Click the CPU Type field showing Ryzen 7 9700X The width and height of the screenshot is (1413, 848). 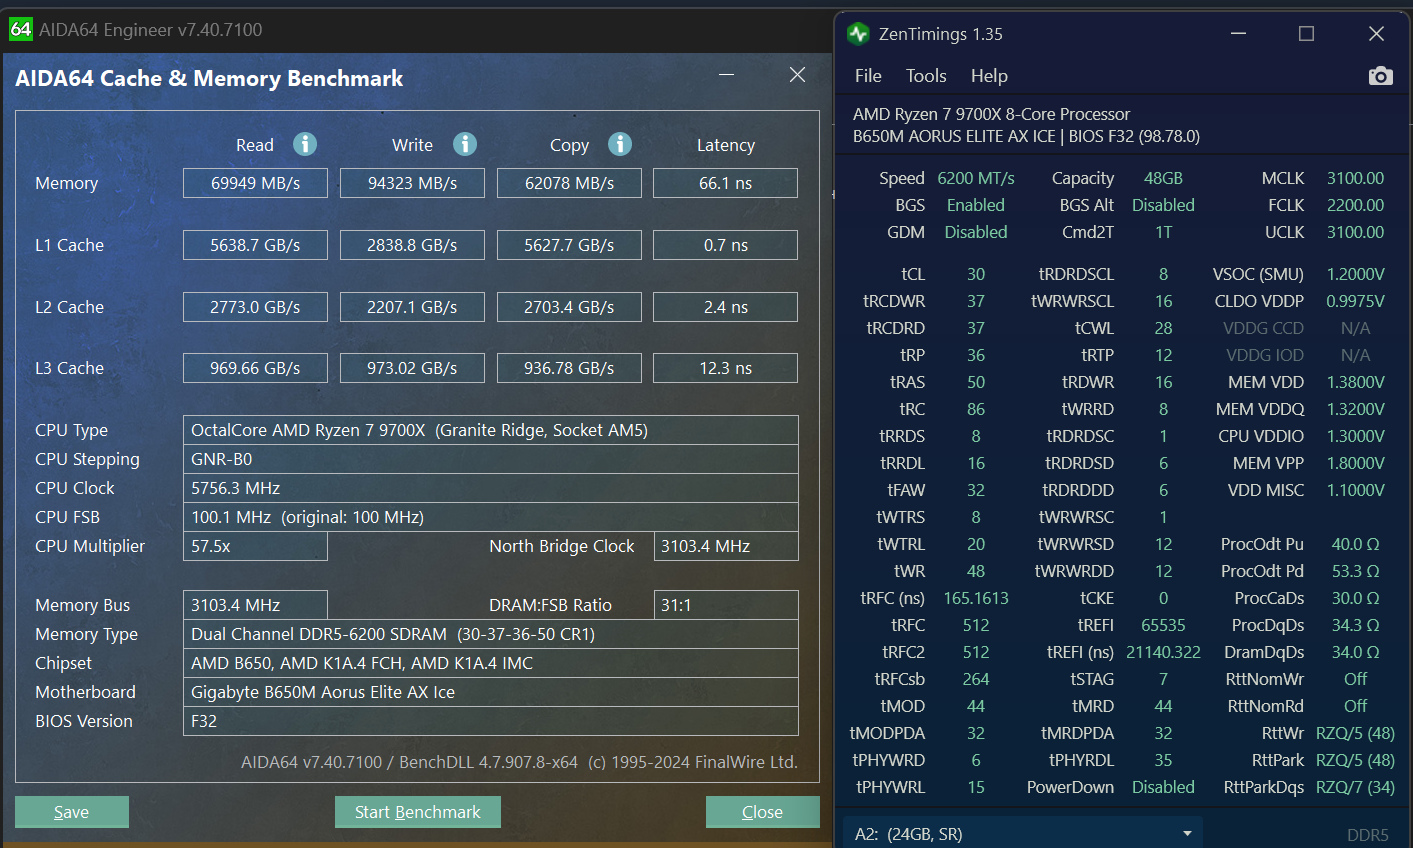click(x=491, y=430)
